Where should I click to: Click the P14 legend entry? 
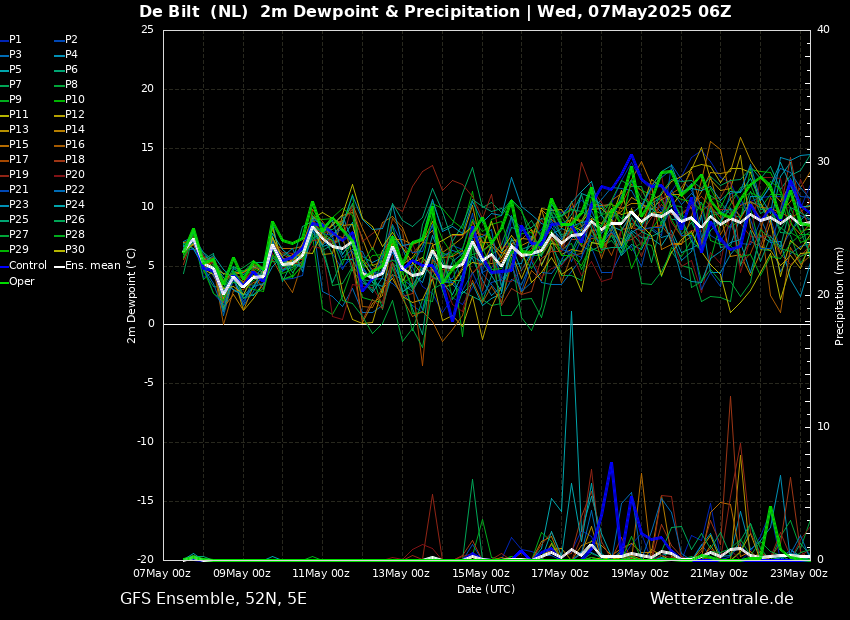point(70,130)
